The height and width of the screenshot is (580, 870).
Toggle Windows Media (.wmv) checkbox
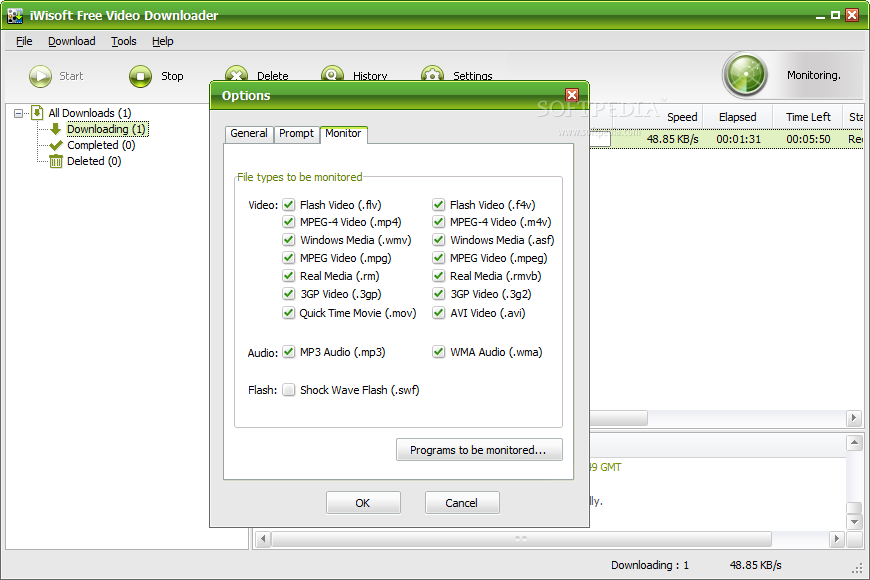(289, 240)
